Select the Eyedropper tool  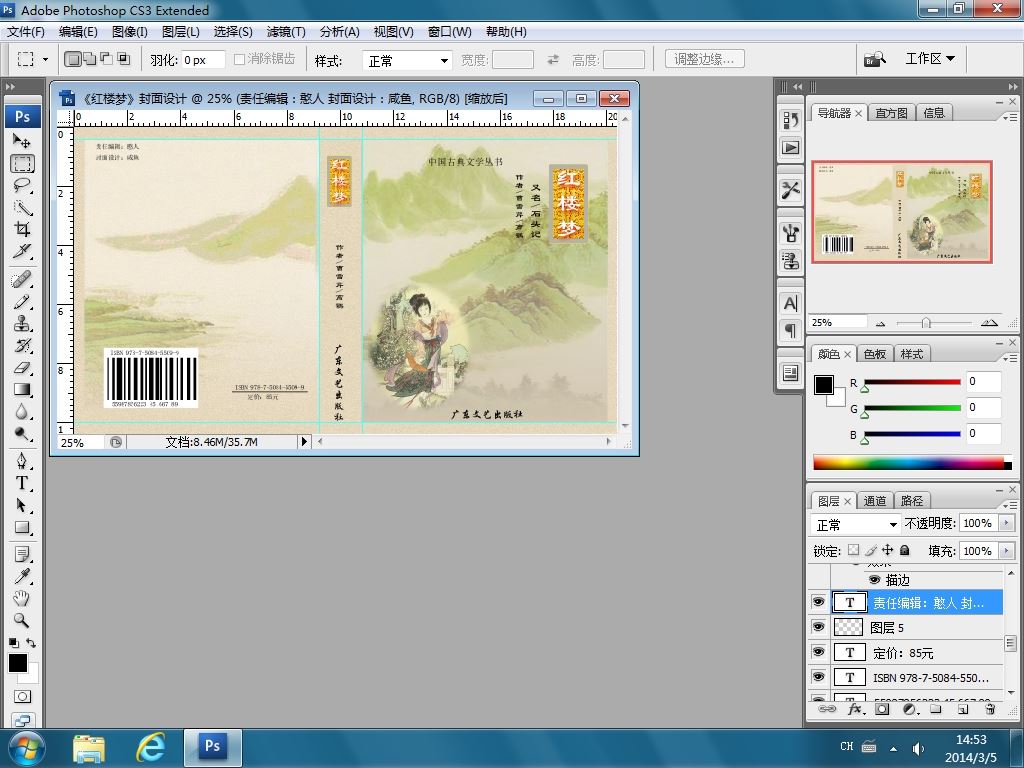point(22,577)
